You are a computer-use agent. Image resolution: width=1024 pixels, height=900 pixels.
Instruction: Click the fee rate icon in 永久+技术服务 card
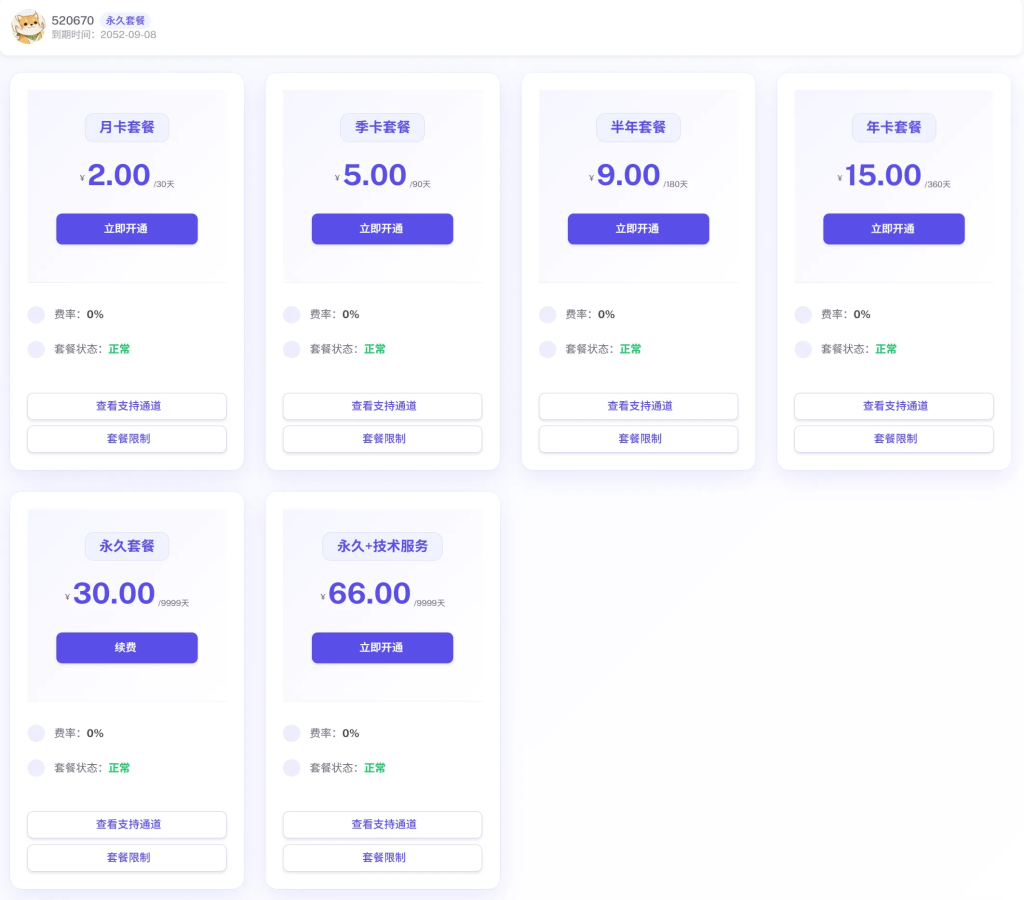coord(292,733)
